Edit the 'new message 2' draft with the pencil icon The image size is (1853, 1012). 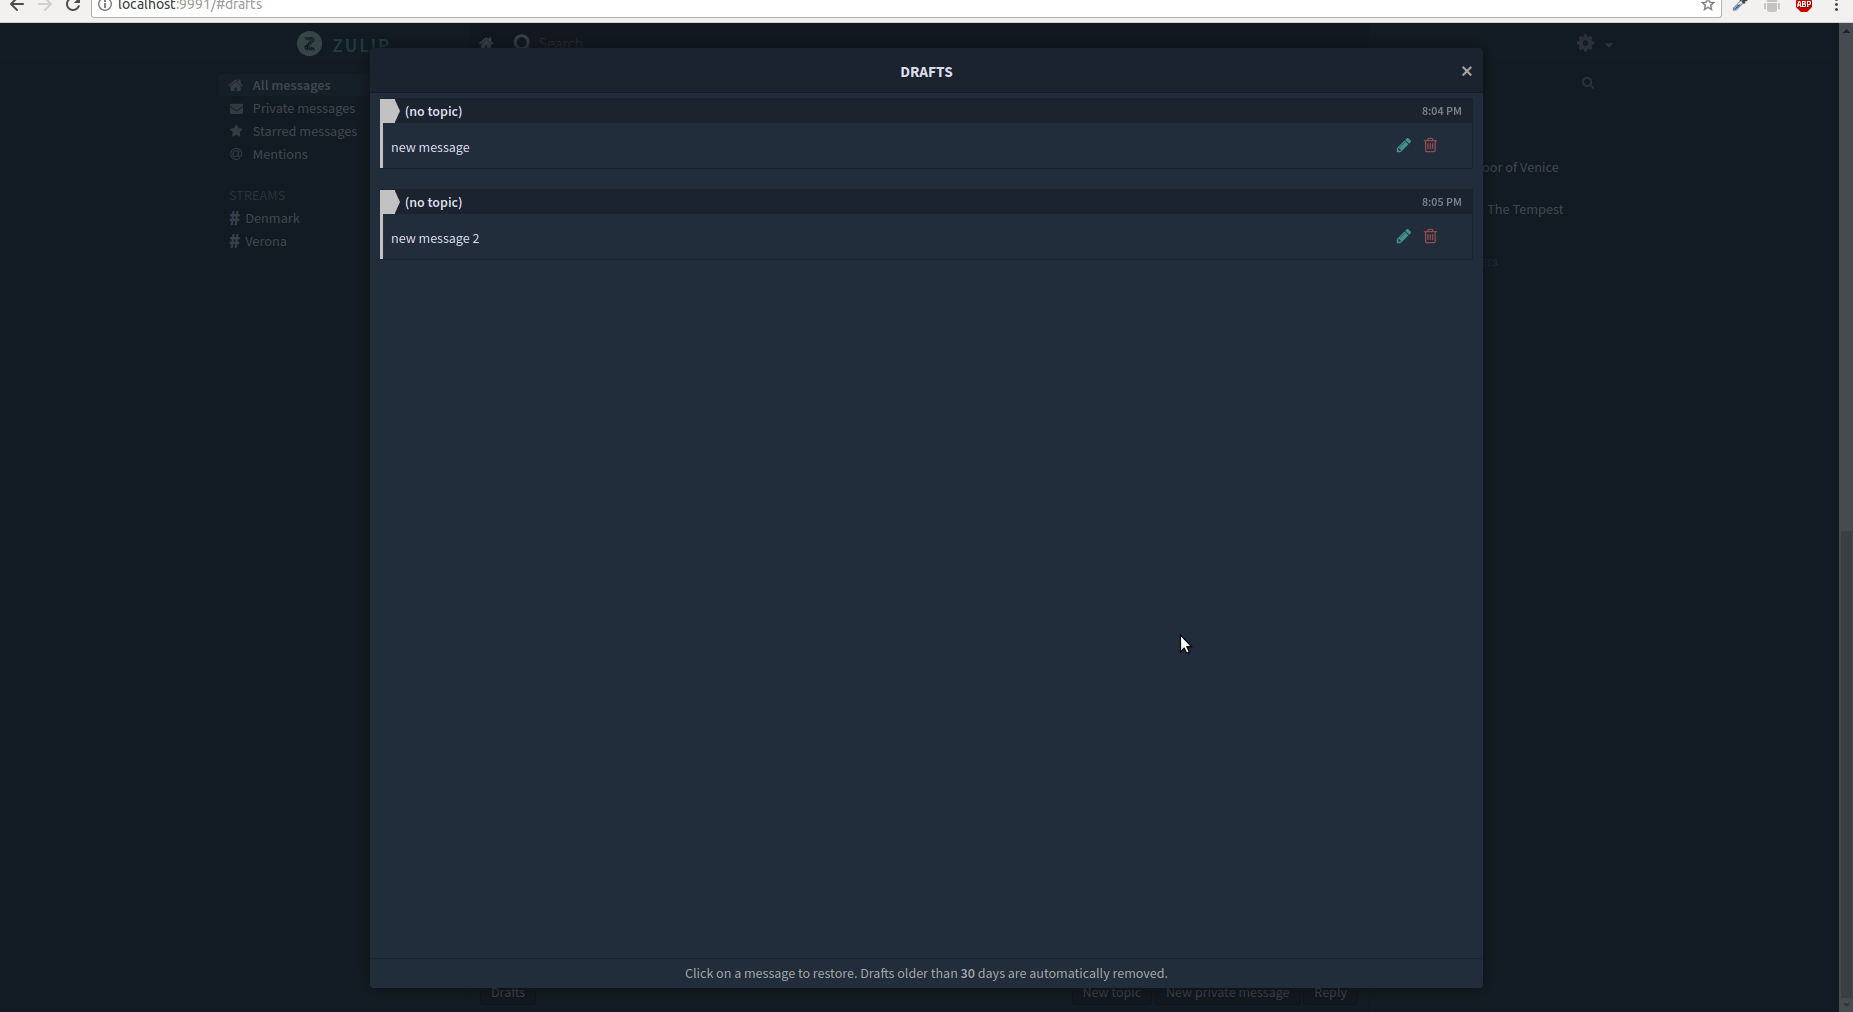click(1404, 236)
